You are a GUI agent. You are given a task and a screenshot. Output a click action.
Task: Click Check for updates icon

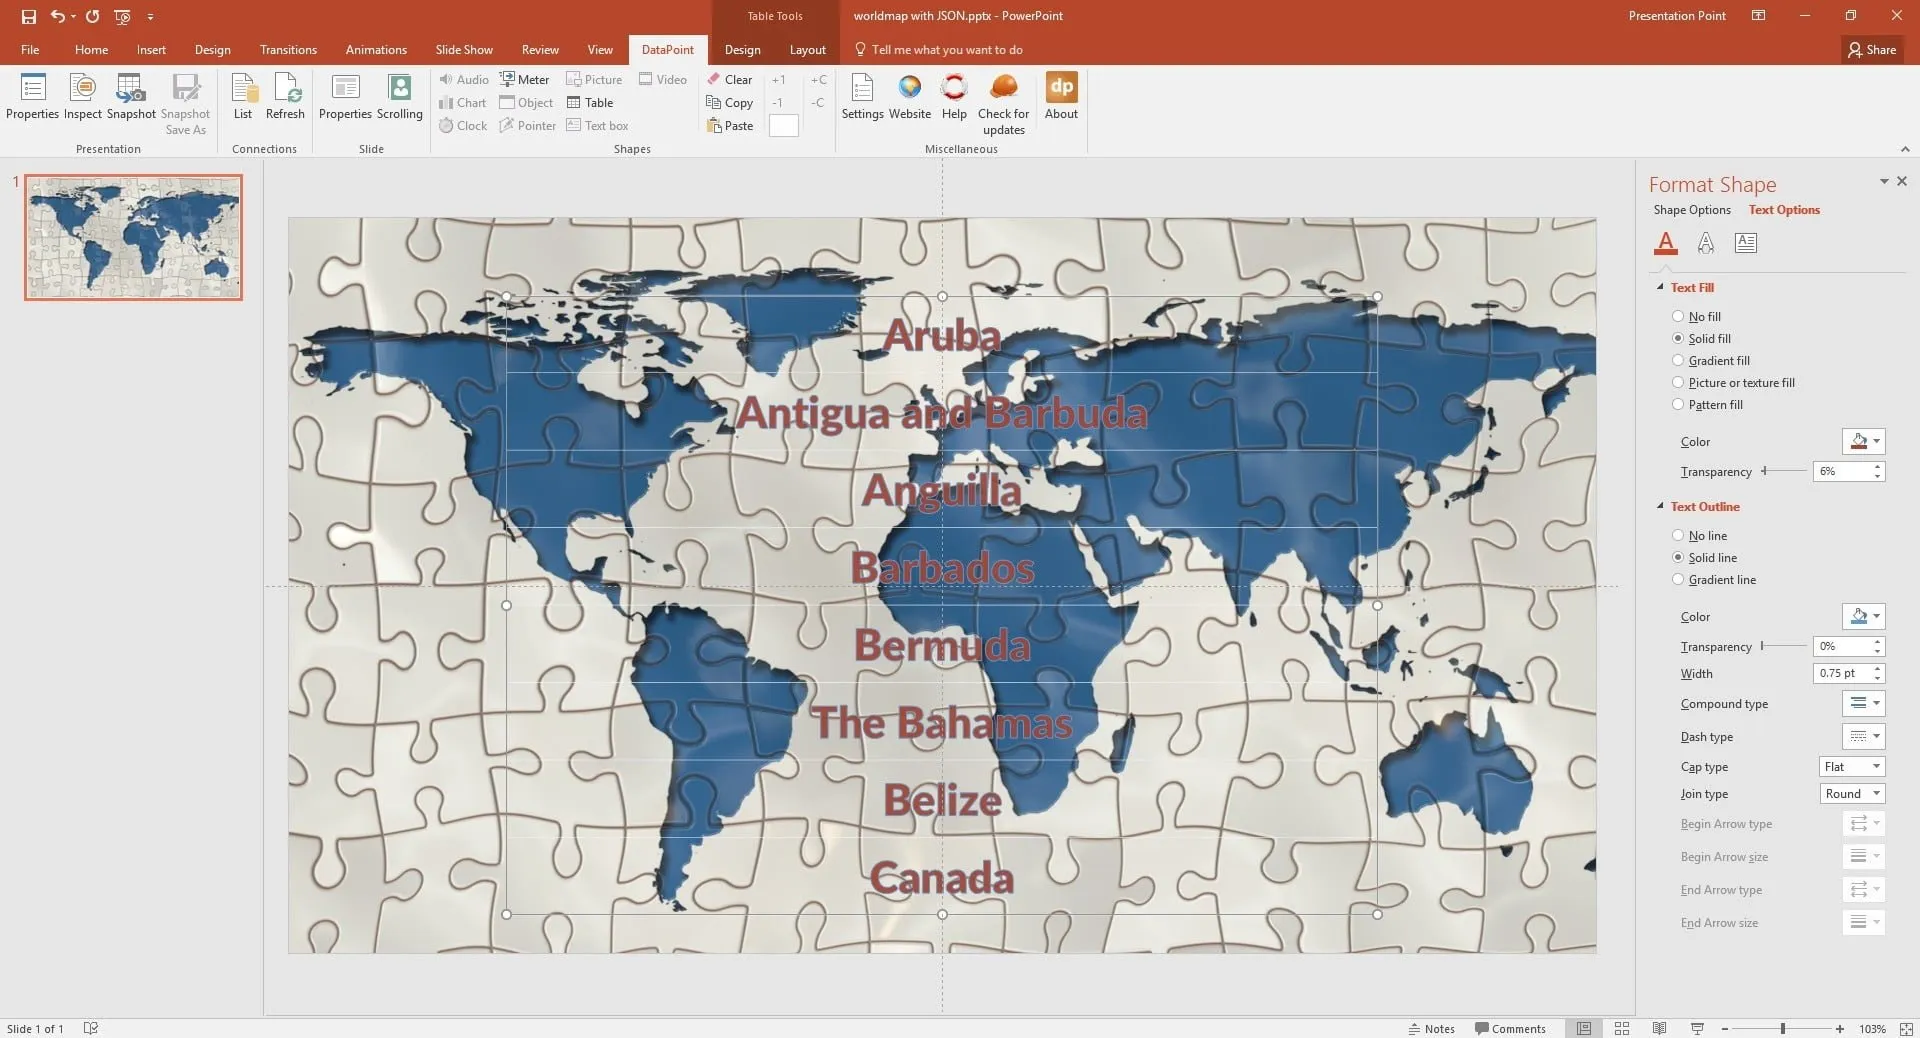point(1003,90)
